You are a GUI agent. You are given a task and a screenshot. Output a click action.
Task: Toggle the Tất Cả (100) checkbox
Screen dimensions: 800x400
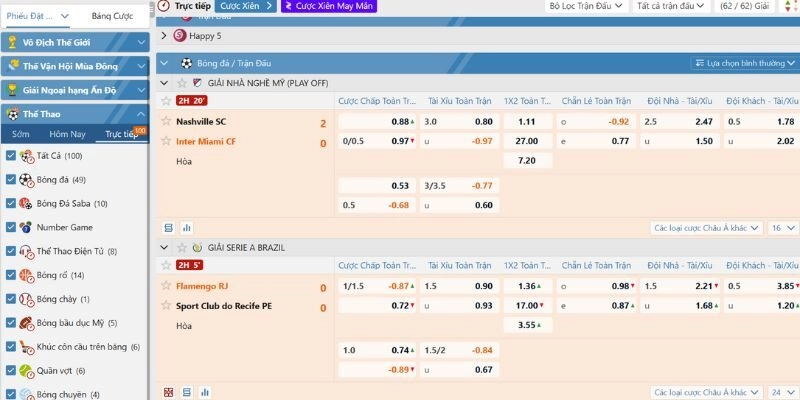coord(11,156)
